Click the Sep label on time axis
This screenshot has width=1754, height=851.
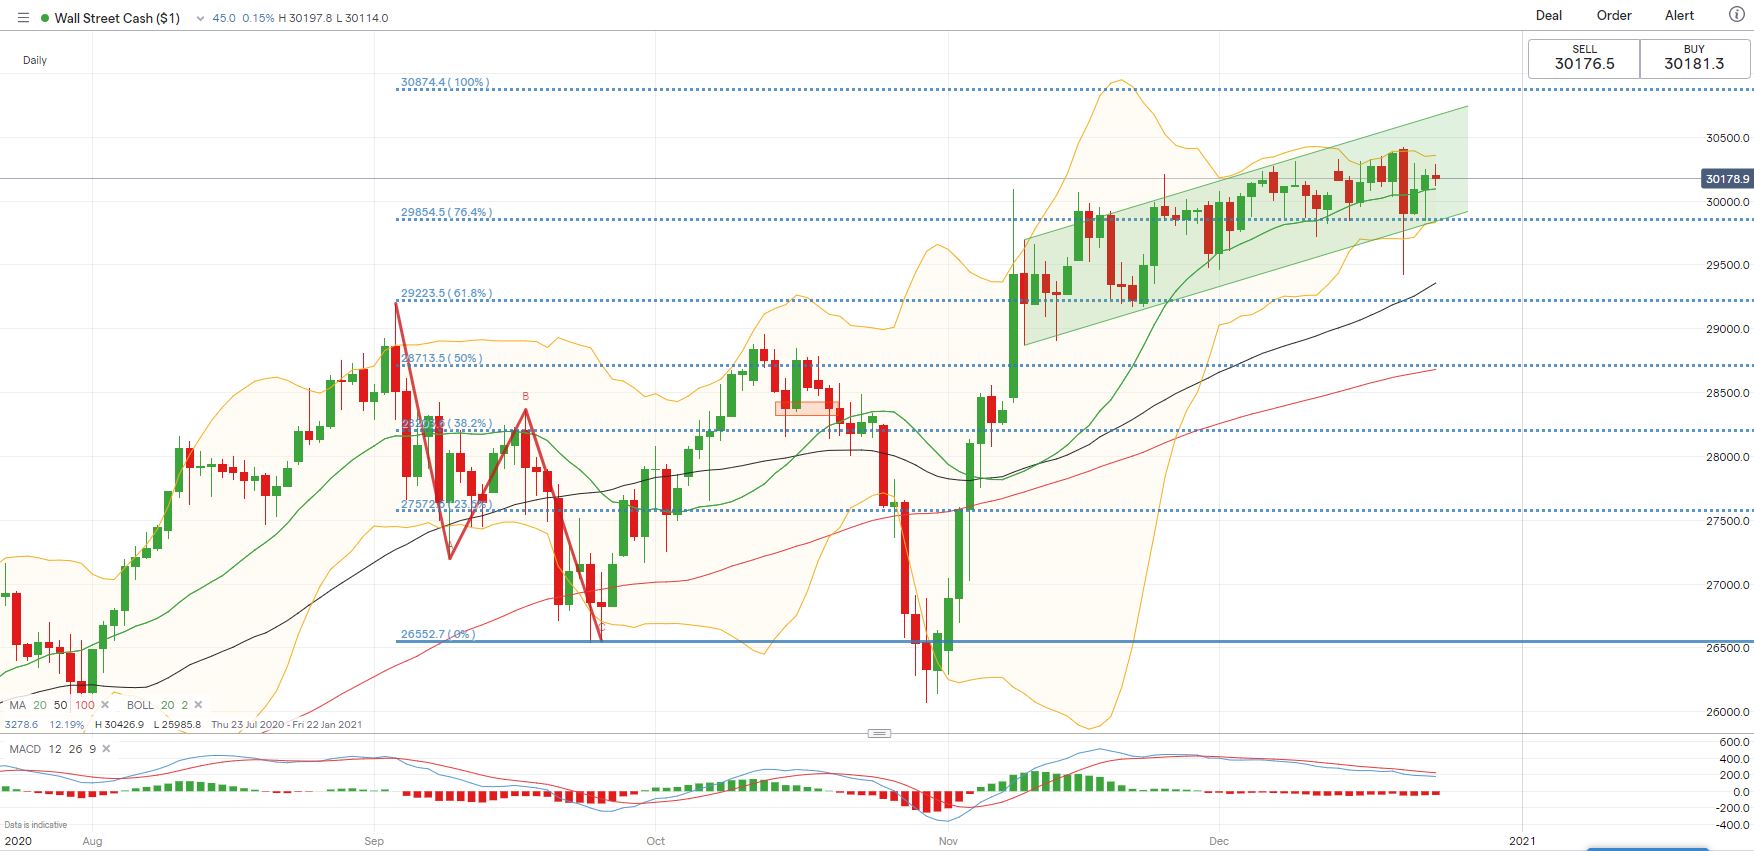tap(374, 841)
